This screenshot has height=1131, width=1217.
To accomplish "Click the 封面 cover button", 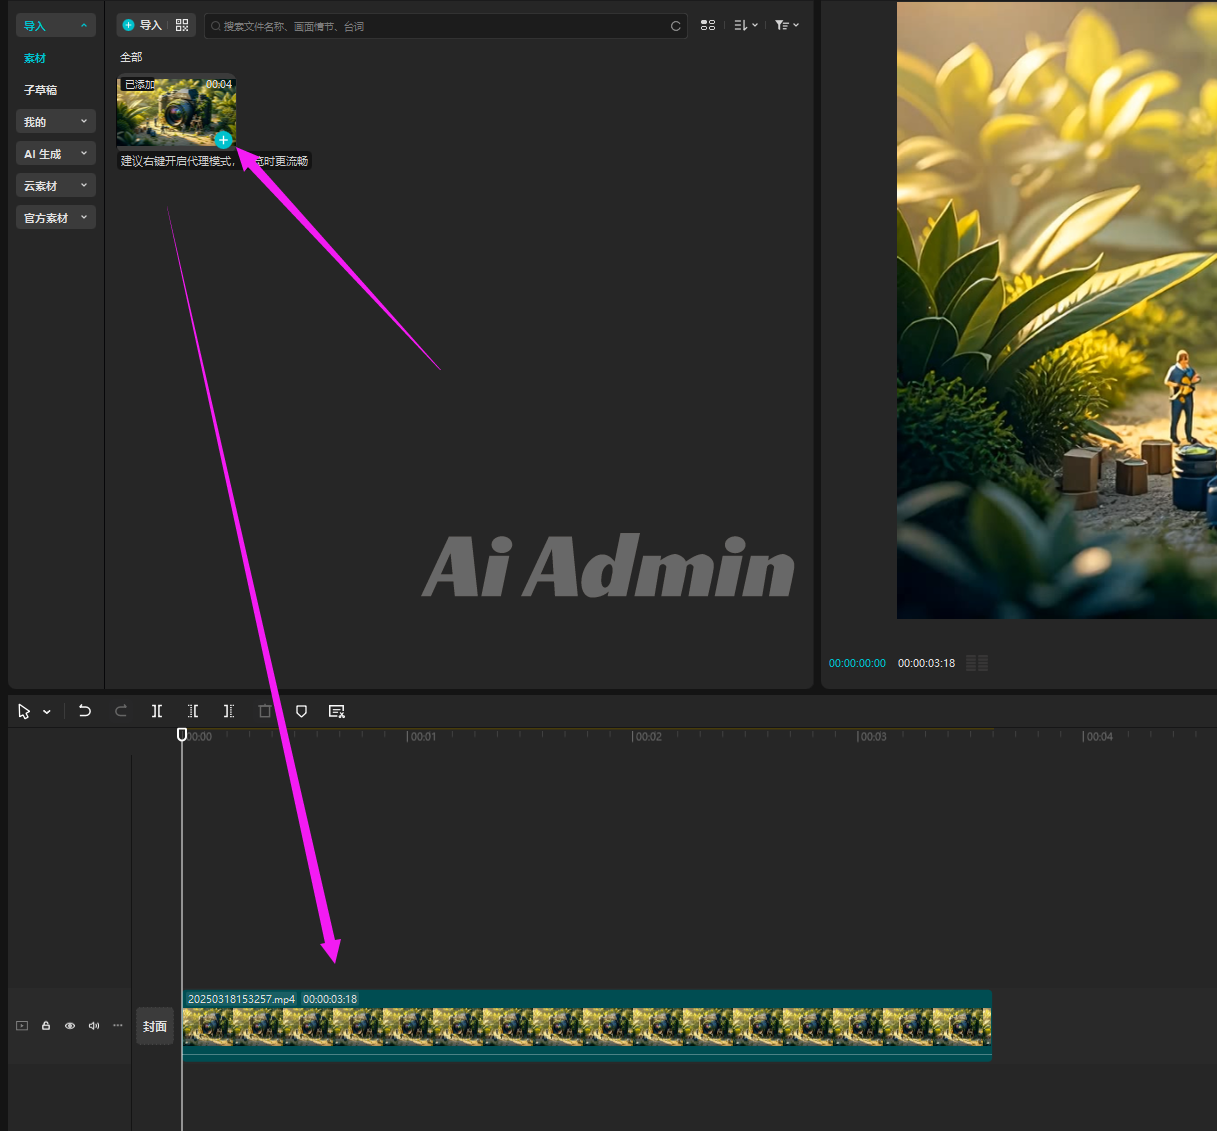I will point(155,1026).
